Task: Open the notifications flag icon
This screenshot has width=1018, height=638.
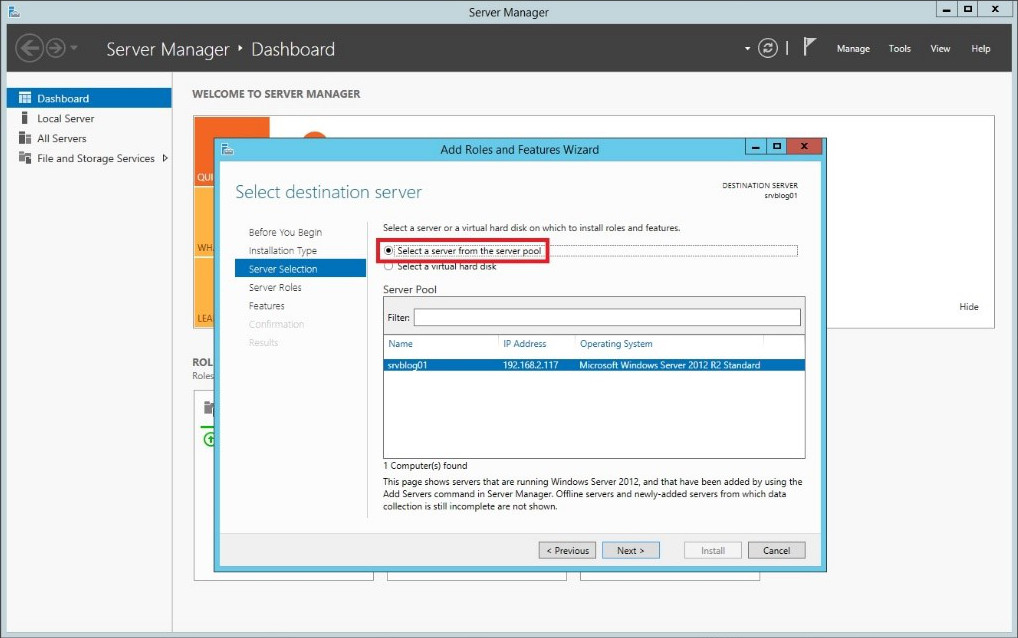Action: click(x=809, y=47)
